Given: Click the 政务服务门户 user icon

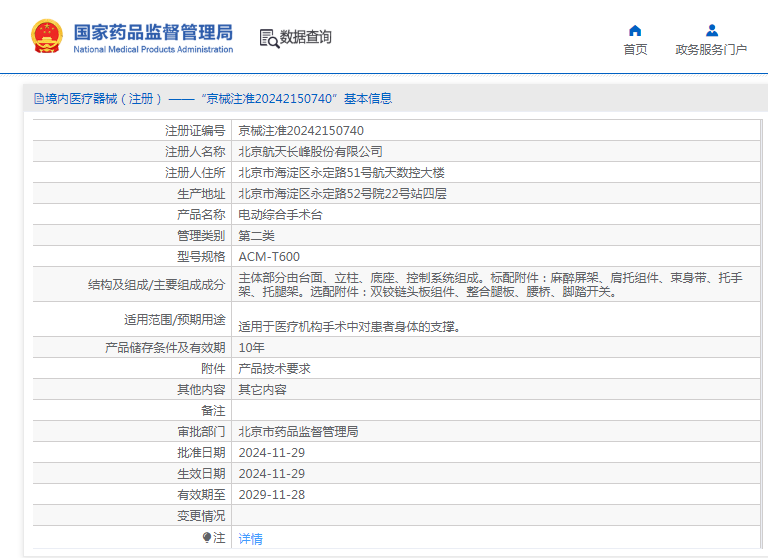Looking at the screenshot, I should tap(712, 31).
